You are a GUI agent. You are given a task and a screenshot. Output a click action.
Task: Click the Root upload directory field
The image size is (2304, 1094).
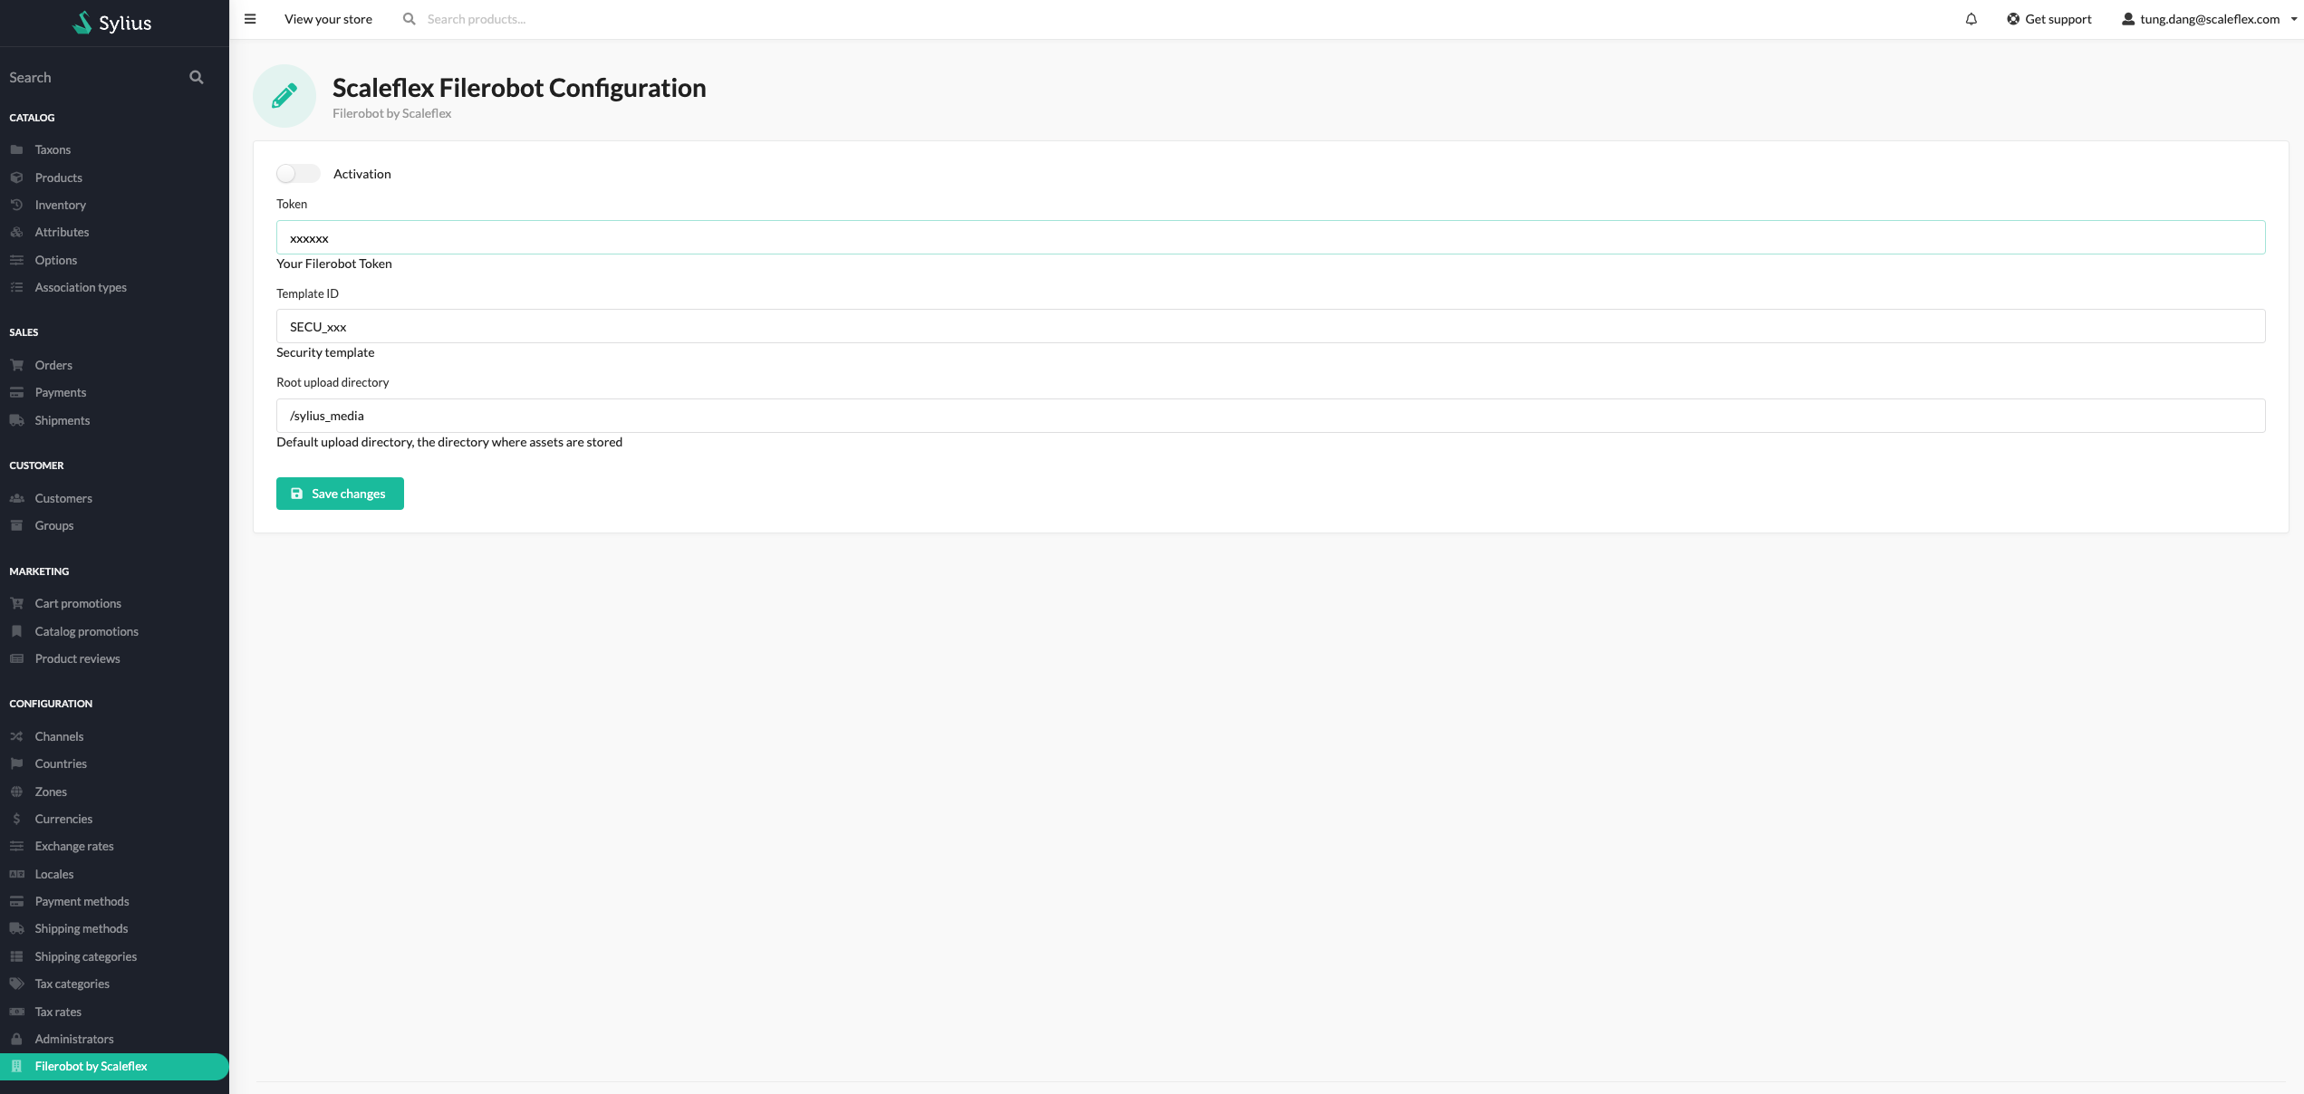pos(1270,416)
